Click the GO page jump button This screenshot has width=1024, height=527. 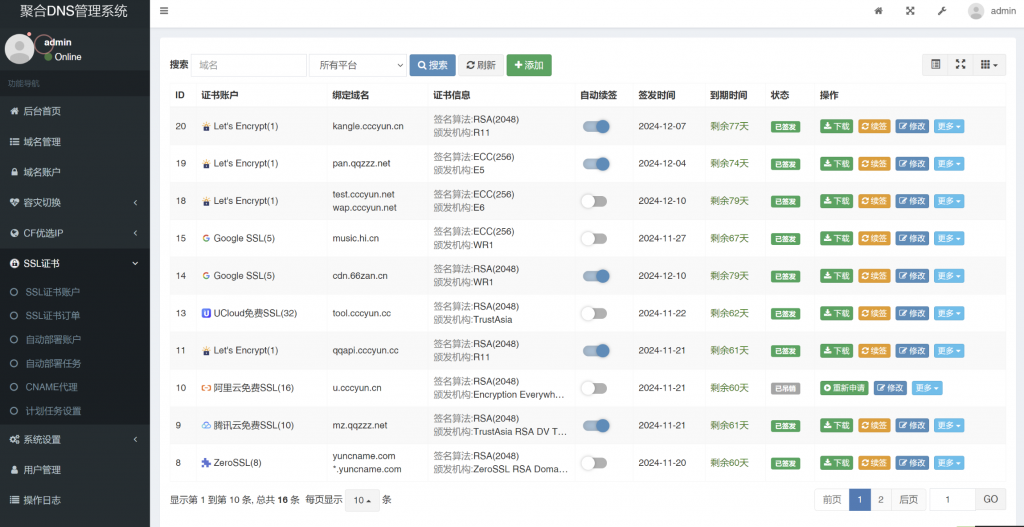(991, 500)
